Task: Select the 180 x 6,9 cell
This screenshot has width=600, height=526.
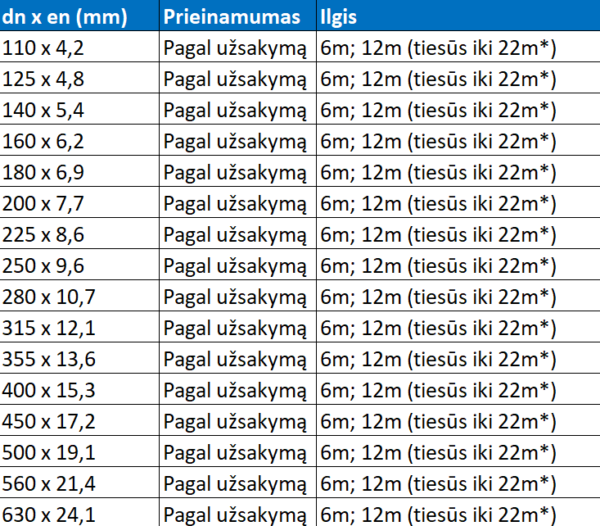Action: (x=79, y=171)
